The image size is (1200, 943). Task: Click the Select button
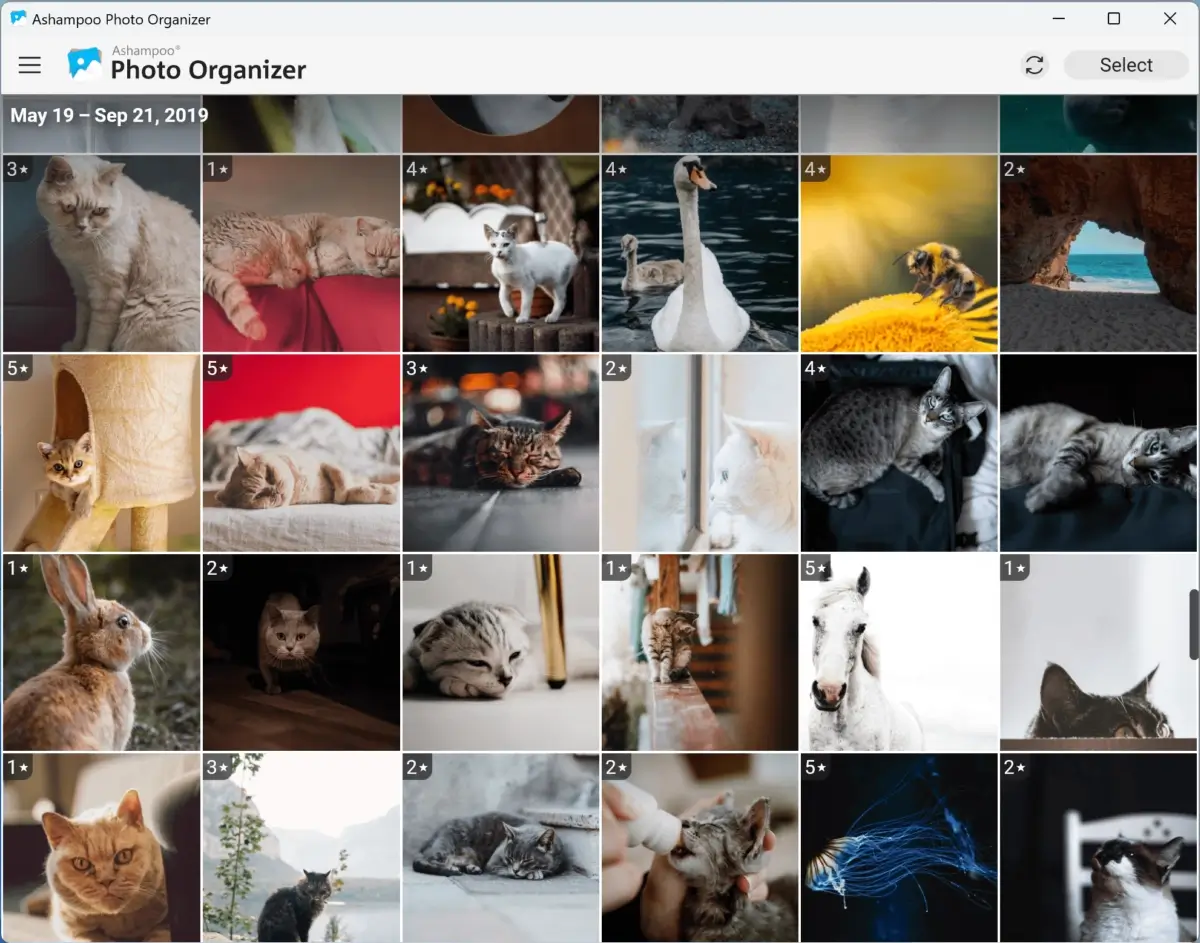point(1126,65)
